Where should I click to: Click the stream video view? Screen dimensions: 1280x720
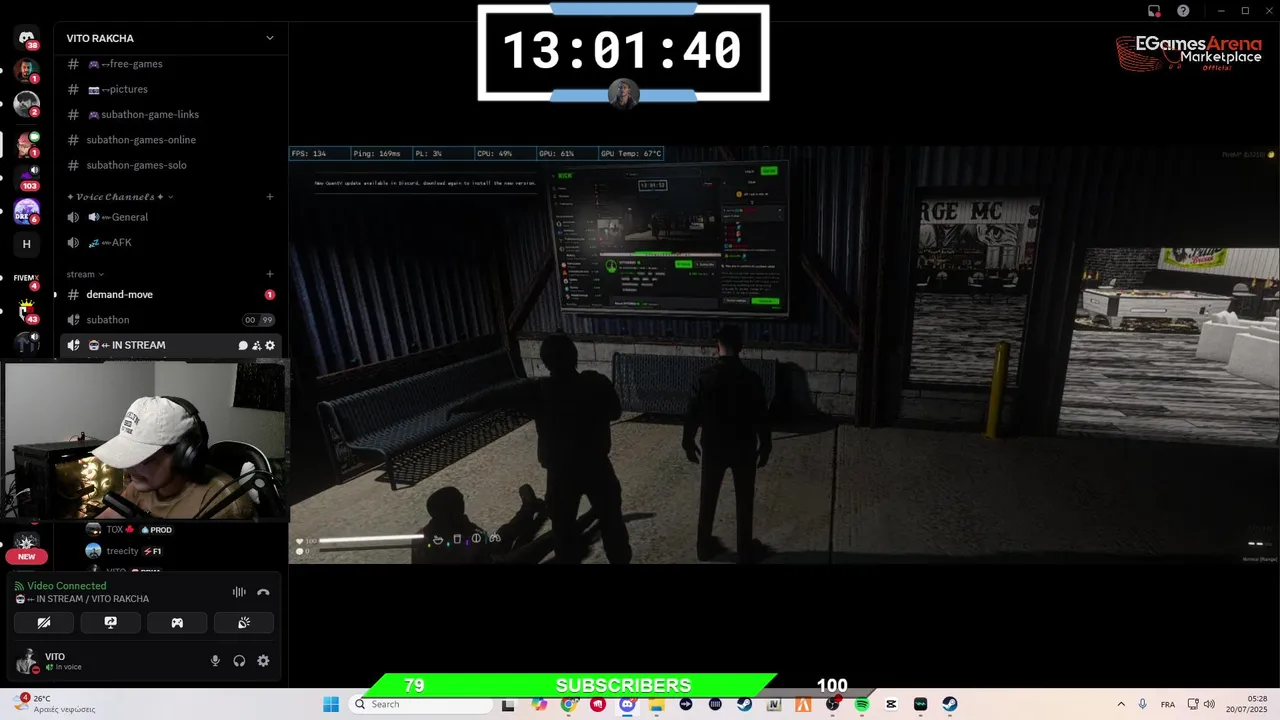(x=784, y=355)
